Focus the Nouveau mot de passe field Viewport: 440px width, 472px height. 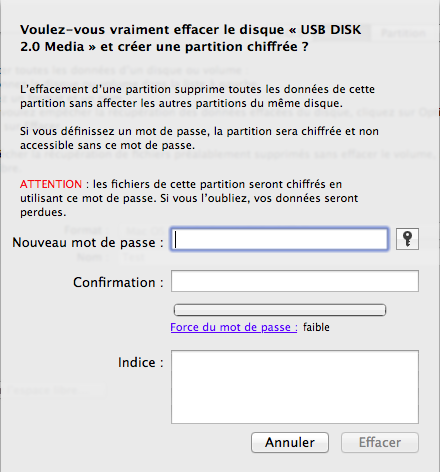(279, 239)
